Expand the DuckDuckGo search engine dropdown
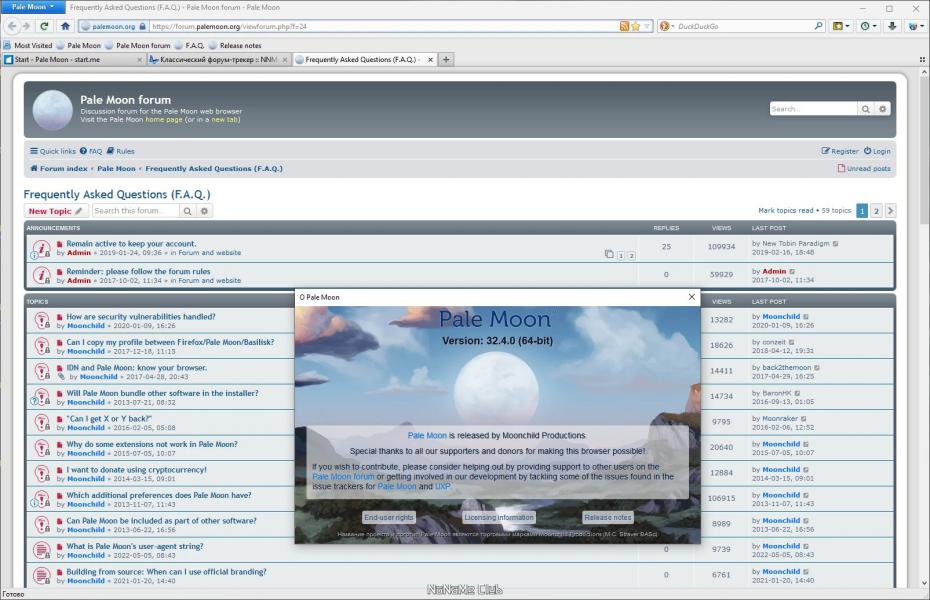Screen dimensions: 930x600 pyautogui.click(x=667, y=26)
